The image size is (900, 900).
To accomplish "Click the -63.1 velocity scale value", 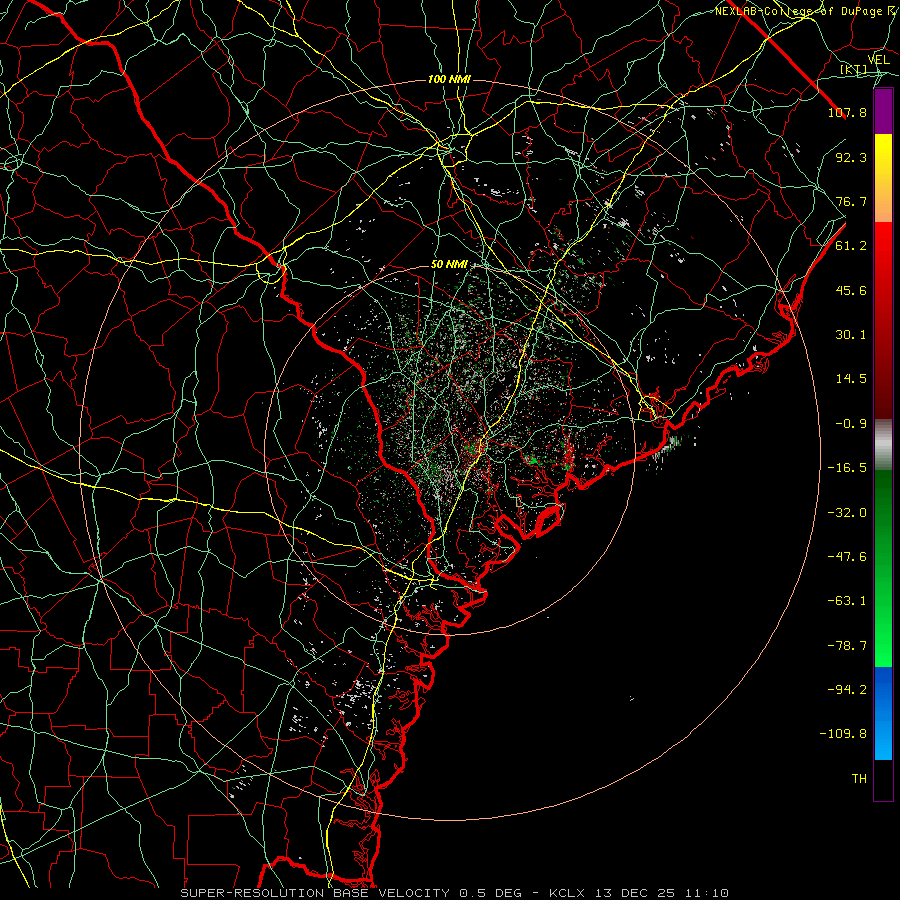I will pos(847,601).
